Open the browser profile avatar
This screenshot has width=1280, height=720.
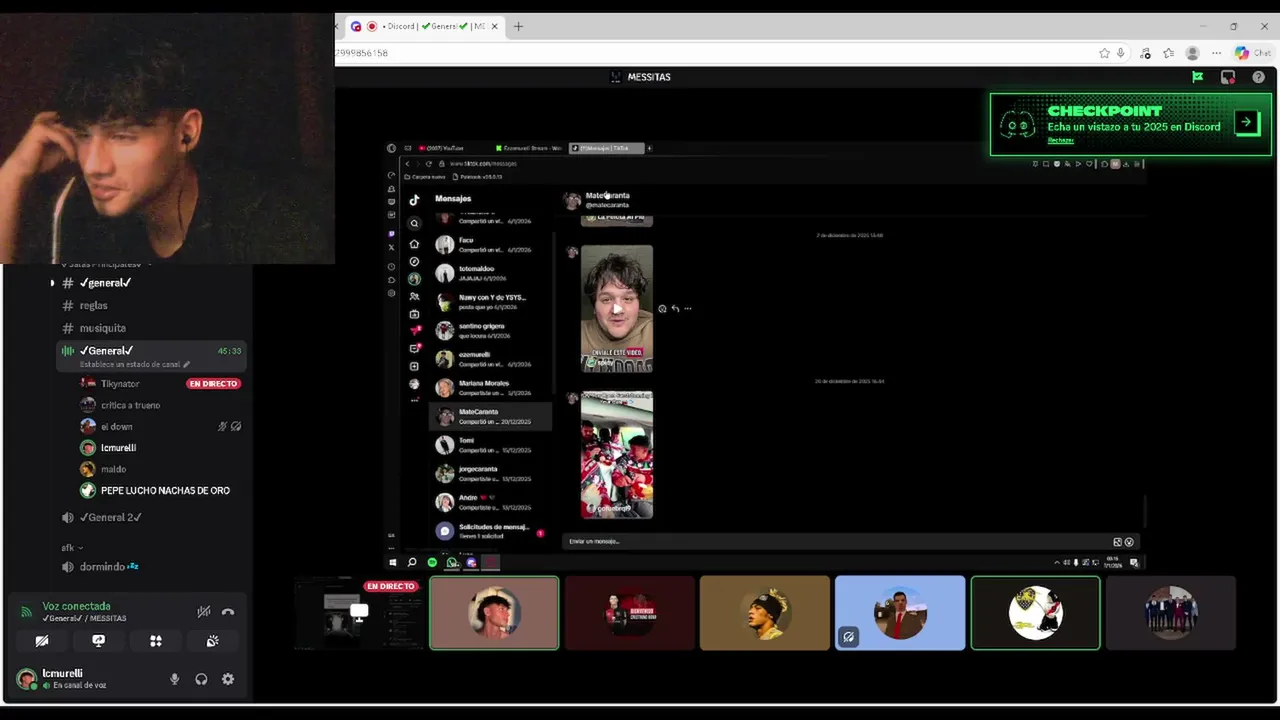(1192, 53)
